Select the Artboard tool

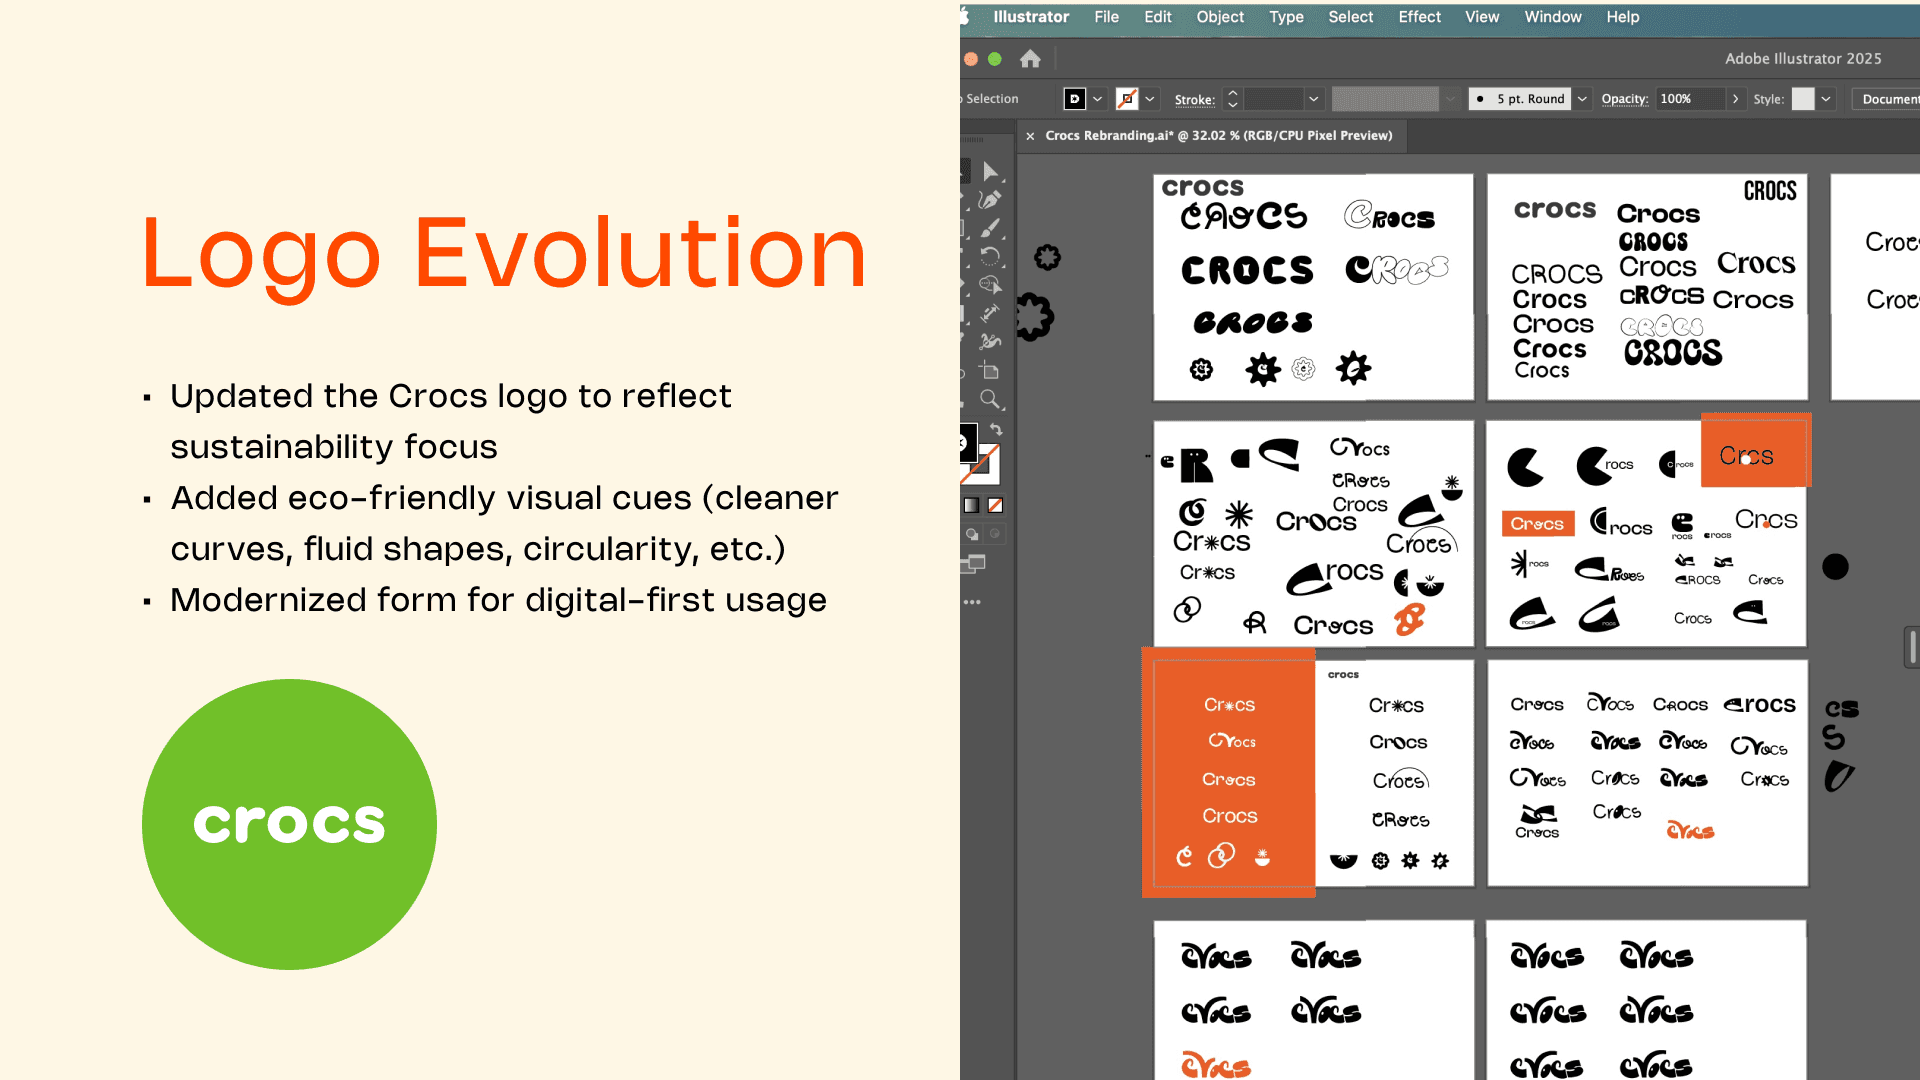coord(990,372)
